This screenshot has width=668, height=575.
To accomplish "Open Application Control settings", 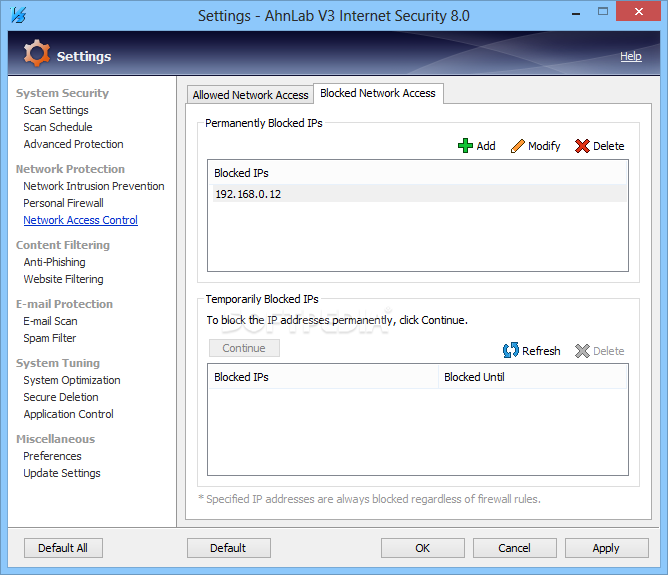I will pos(69,414).
